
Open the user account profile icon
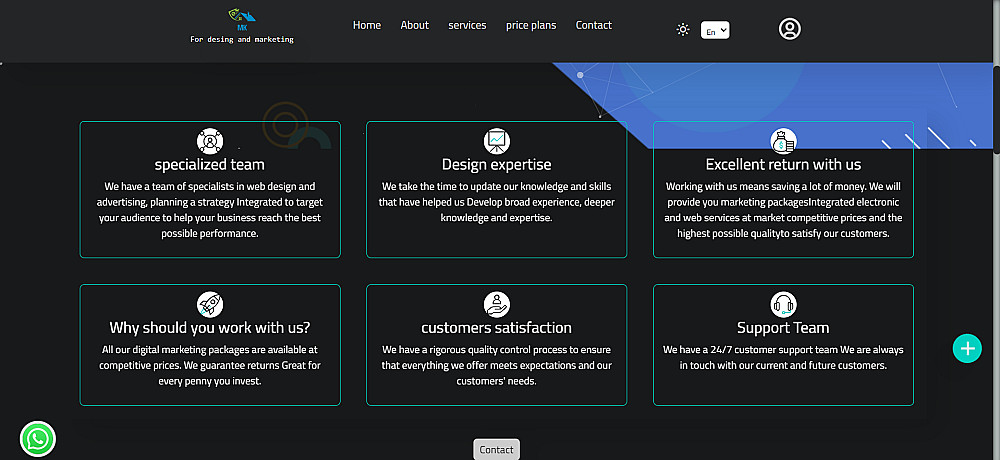coord(790,29)
